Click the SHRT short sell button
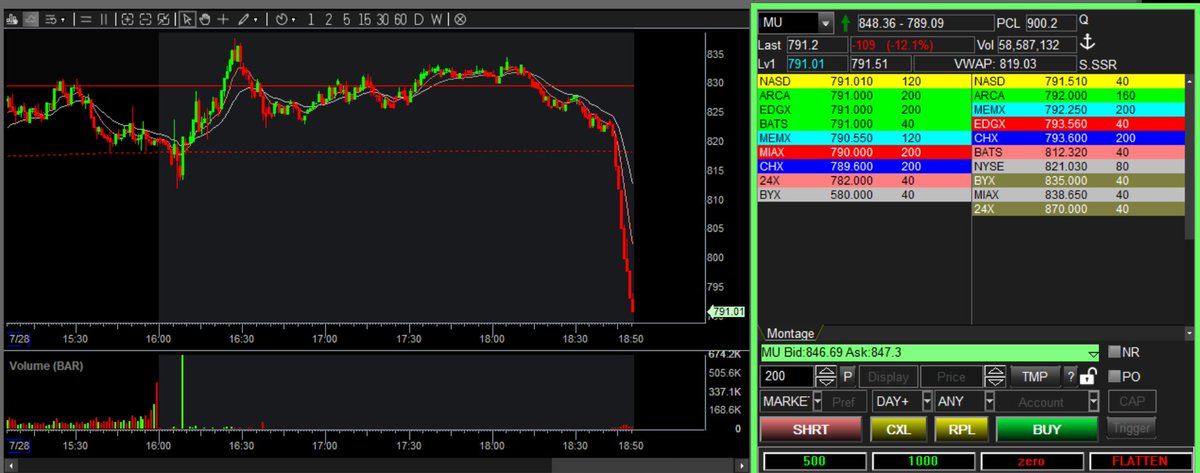The image size is (1200, 473). (x=810, y=429)
